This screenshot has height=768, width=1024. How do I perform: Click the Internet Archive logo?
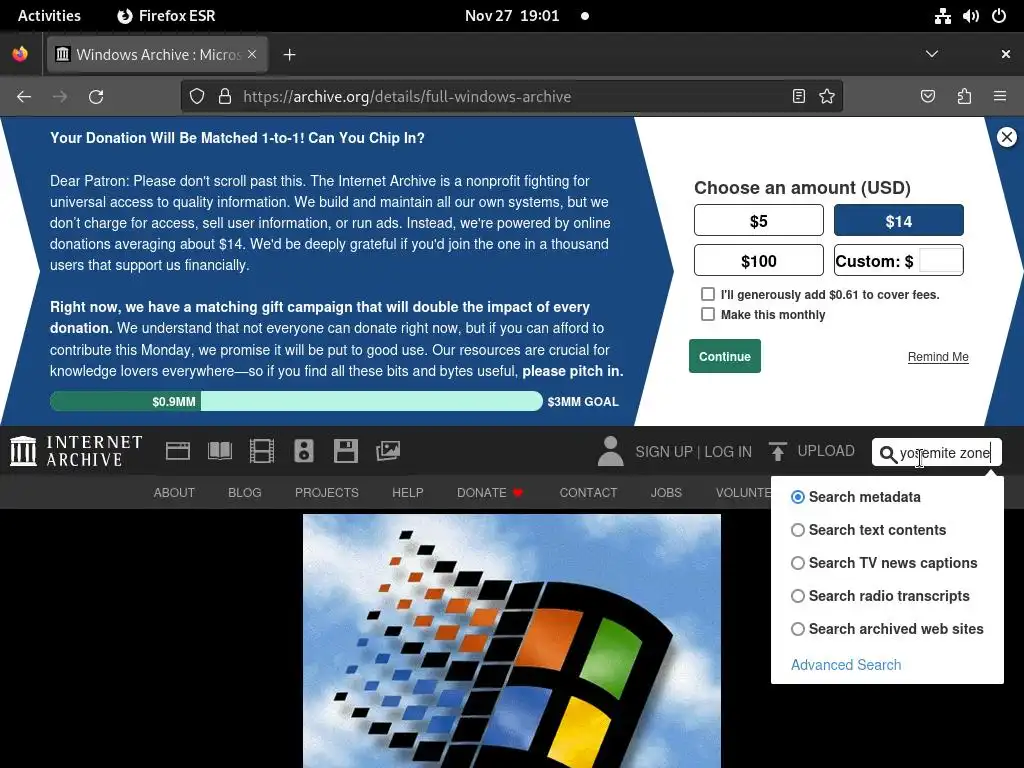tap(76, 451)
